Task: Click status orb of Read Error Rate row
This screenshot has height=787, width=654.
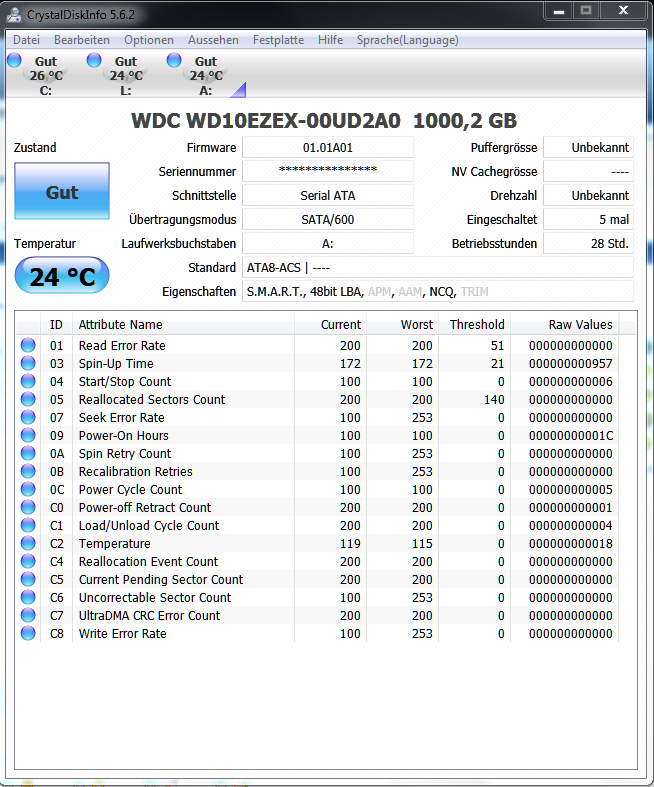Action: 28,345
